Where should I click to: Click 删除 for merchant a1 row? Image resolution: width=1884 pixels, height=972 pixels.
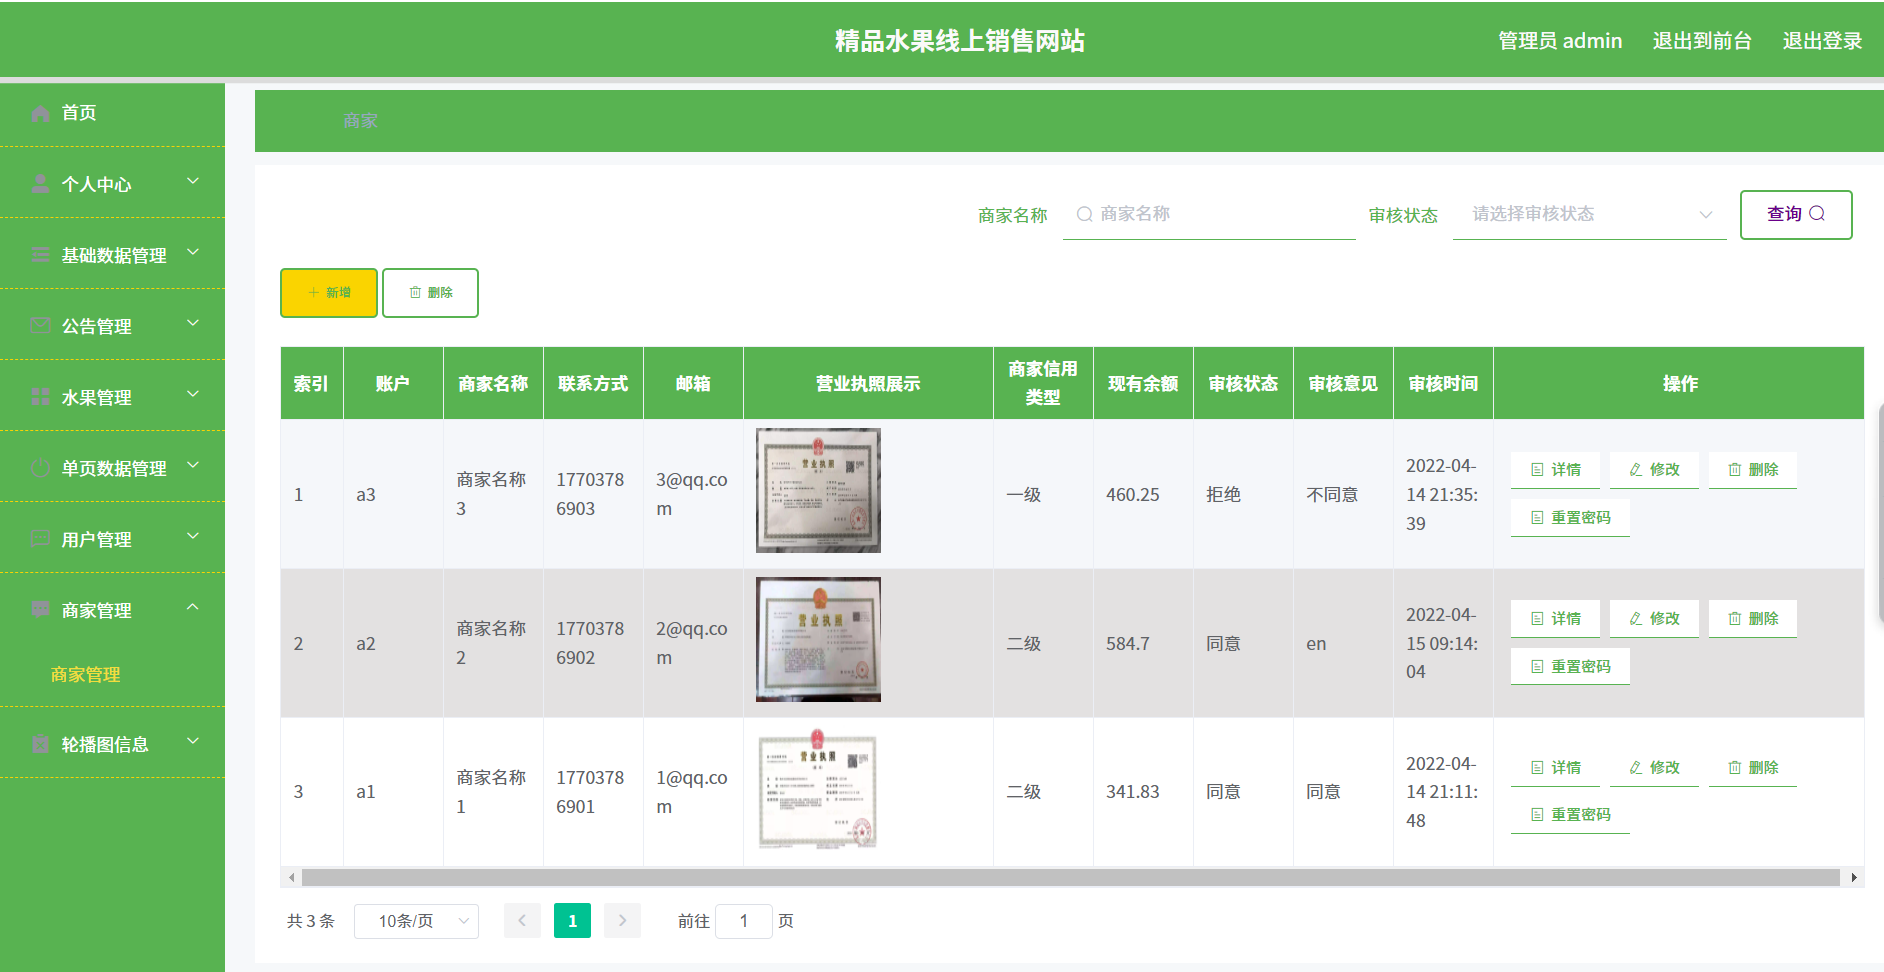pyautogui.click(x=1753, y=768)
